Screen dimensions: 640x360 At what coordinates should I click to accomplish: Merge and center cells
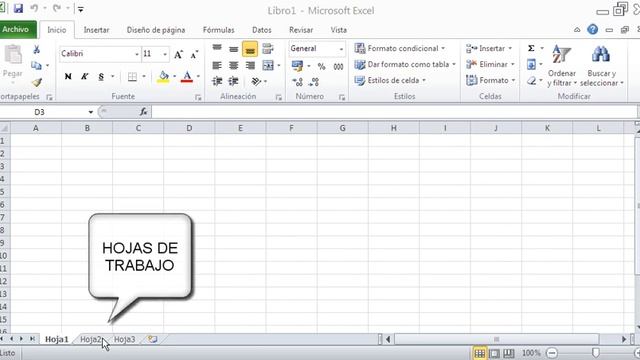268,65
